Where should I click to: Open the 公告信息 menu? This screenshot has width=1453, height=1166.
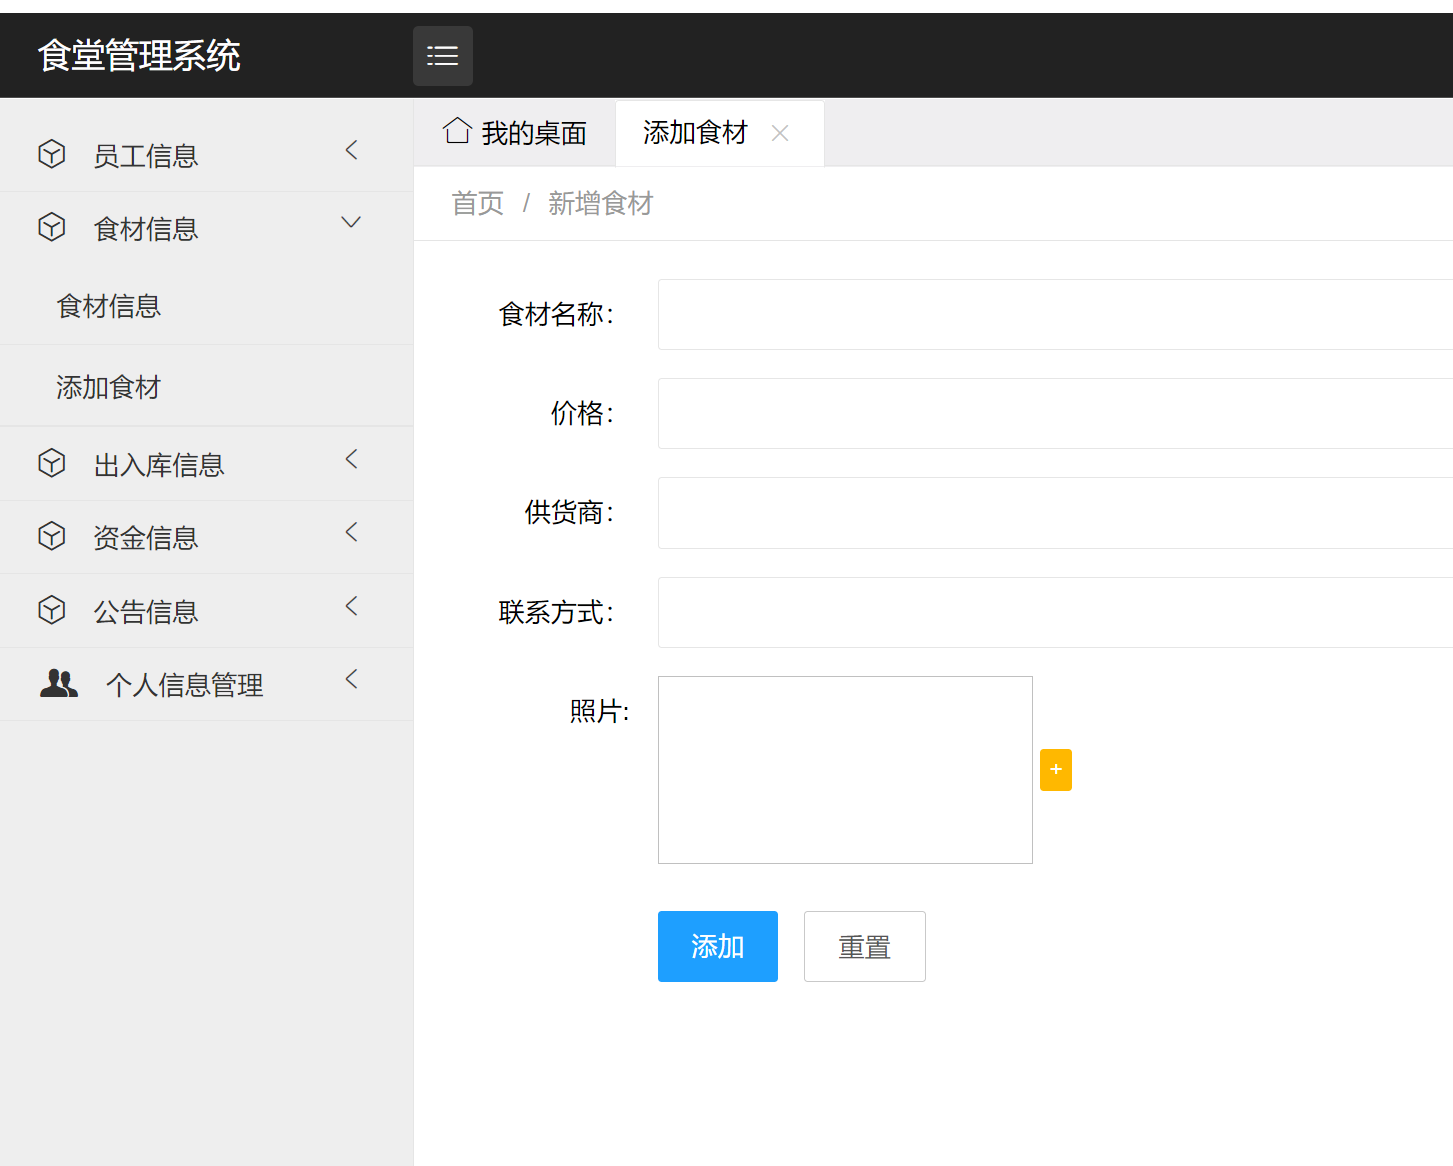click(206, 611)
